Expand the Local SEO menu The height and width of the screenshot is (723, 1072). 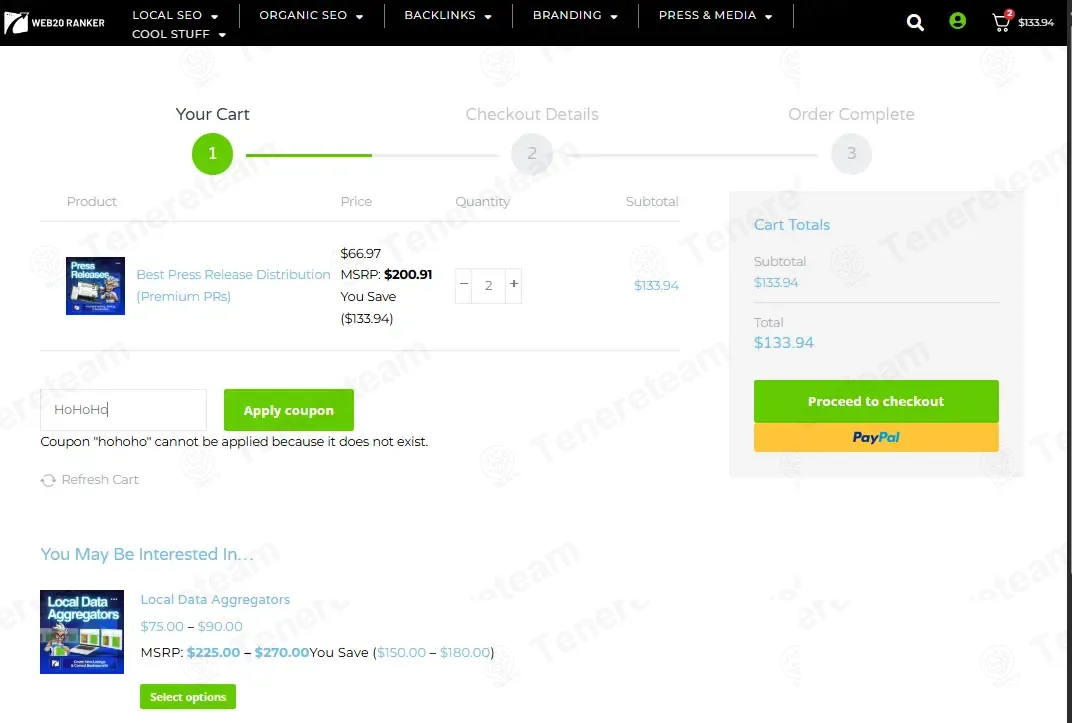point(175,15)
